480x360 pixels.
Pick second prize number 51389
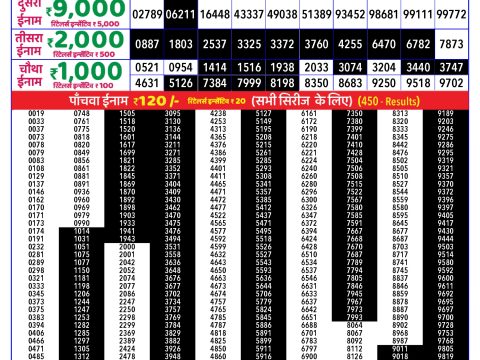click(316, 14)
